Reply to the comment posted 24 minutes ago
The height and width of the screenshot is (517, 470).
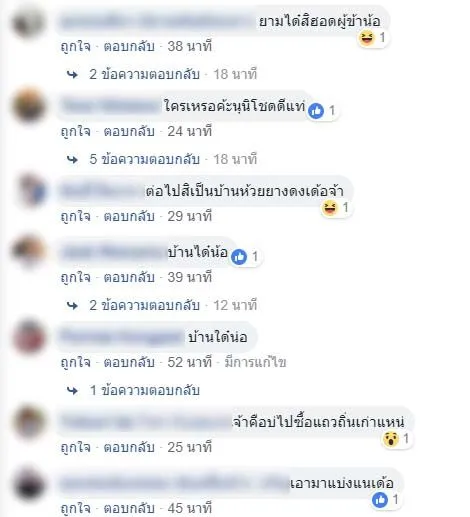[x=129, y=131]
